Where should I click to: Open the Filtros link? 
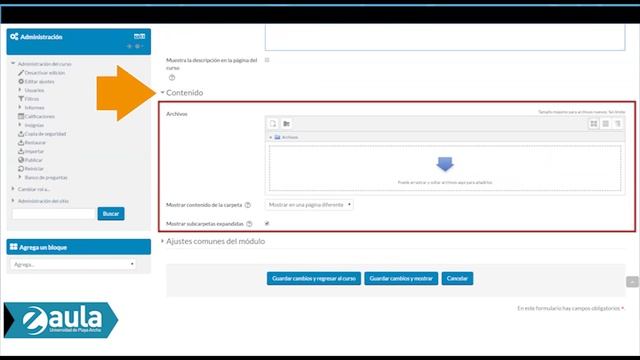tap(32, 99)
